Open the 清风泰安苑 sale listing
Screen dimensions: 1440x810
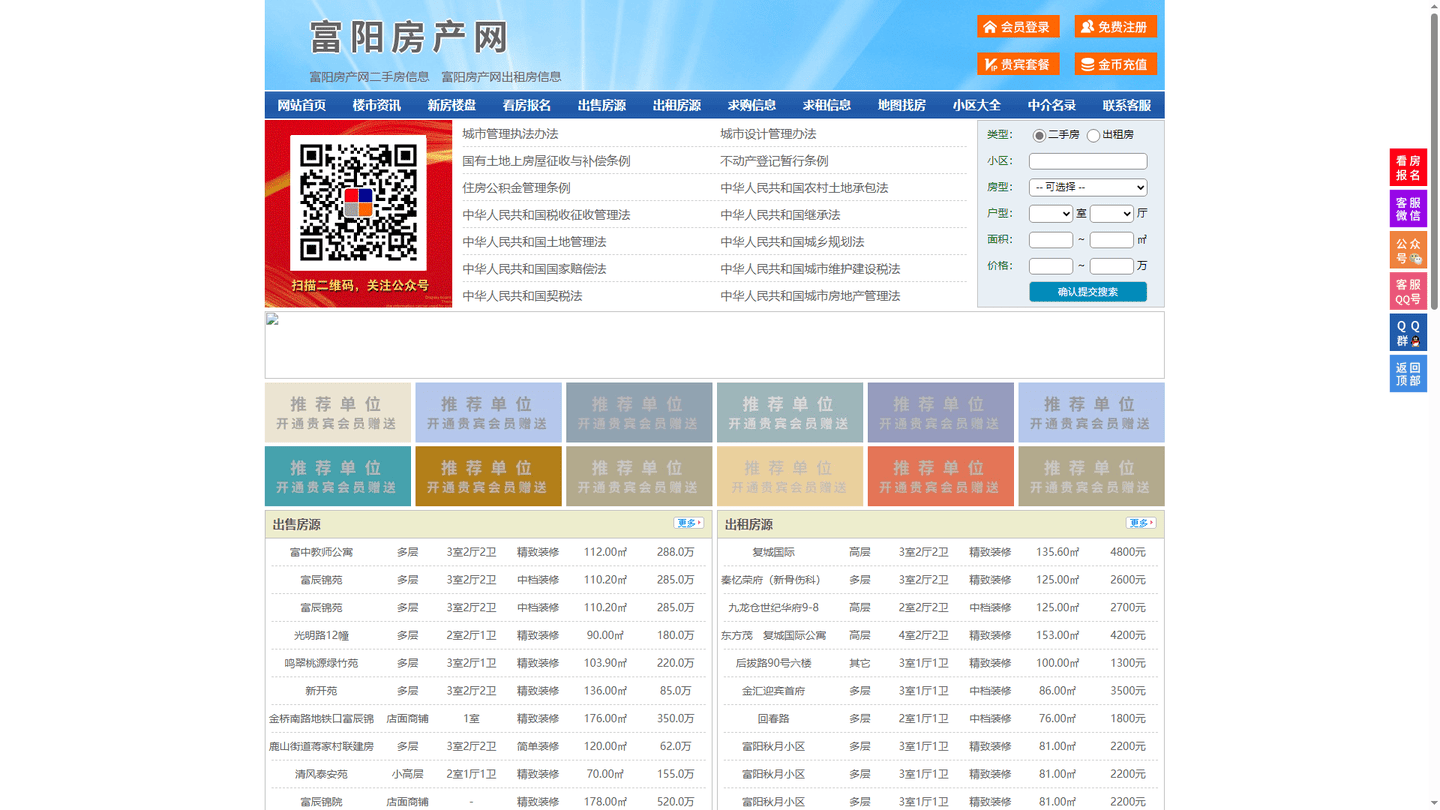pyautogui.click(x=321, y=774)
